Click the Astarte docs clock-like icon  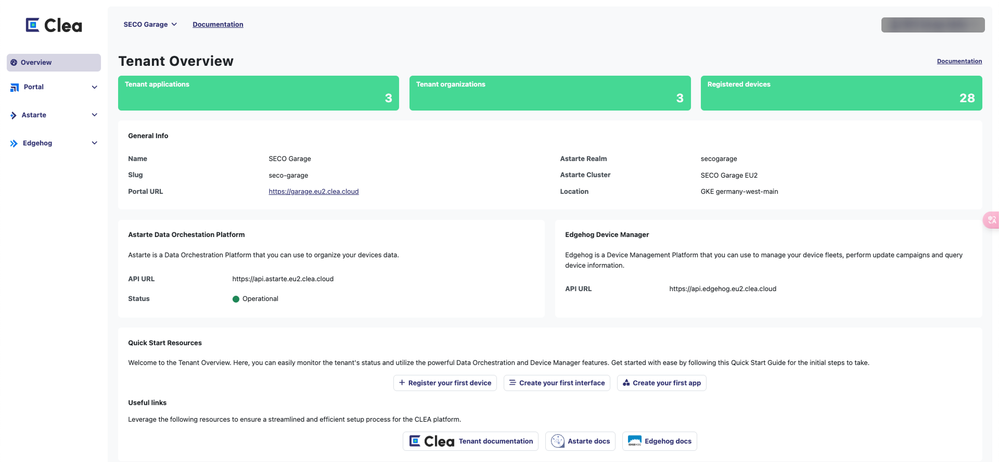(558, 441)
